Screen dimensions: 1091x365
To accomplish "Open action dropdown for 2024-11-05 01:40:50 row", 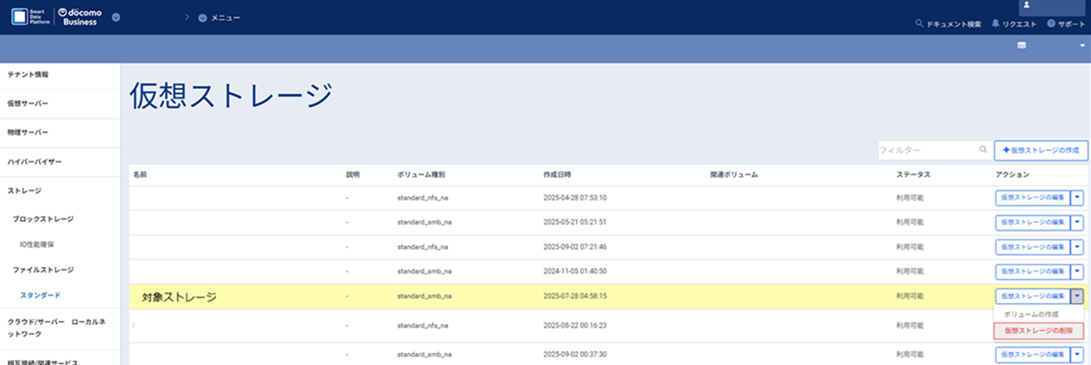I will (x=1078, y=272).
